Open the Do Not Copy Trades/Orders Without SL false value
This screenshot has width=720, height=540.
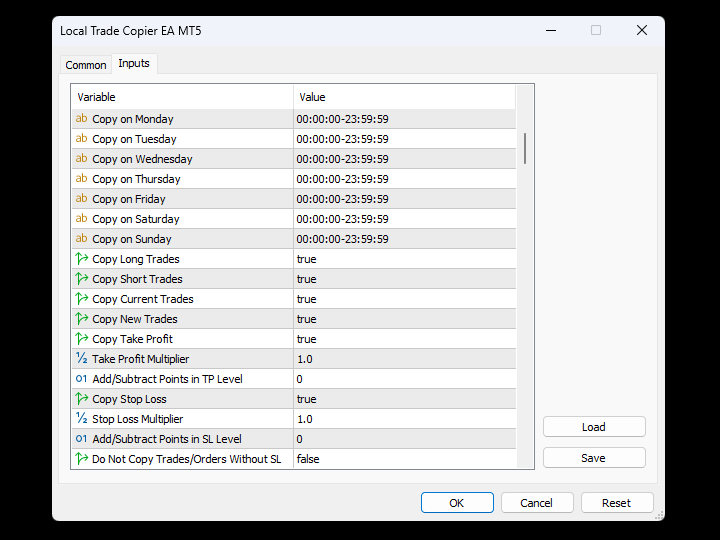(x=405, y=459)
